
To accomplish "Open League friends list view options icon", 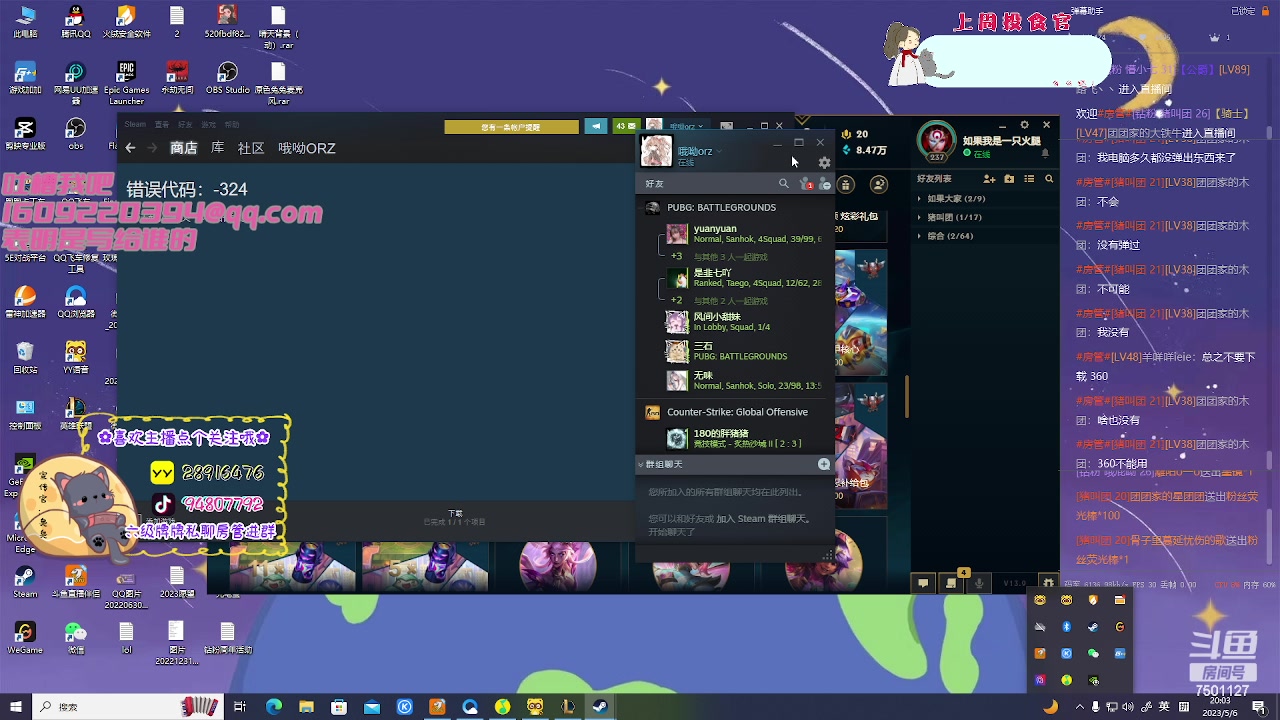I will tap(1030, 179).
